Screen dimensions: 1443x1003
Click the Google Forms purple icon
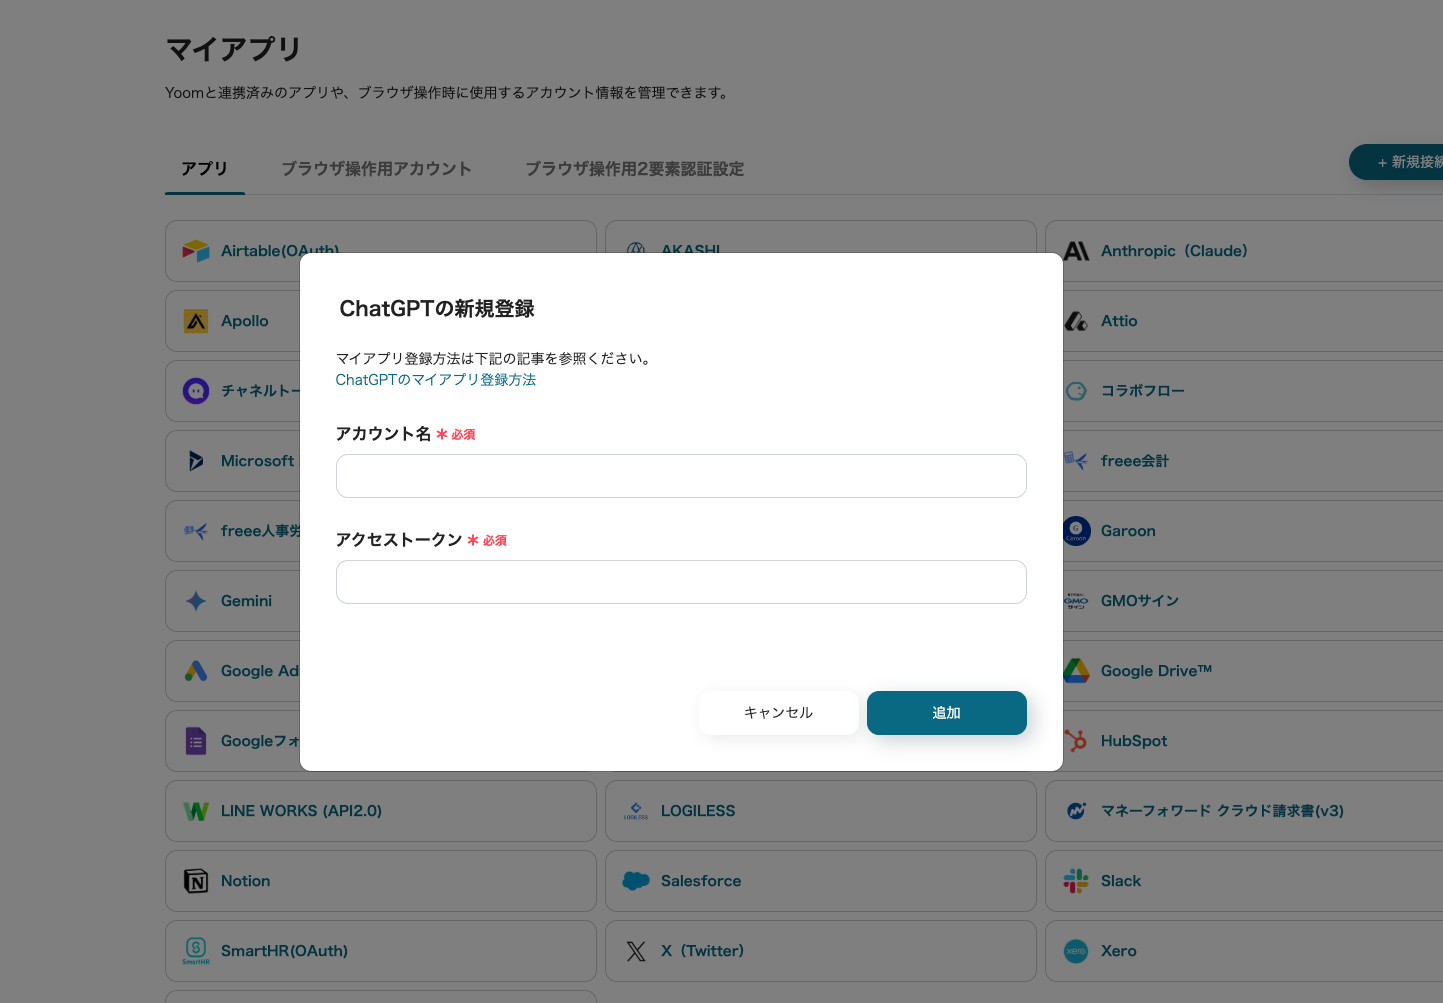[x=196, y=741]
